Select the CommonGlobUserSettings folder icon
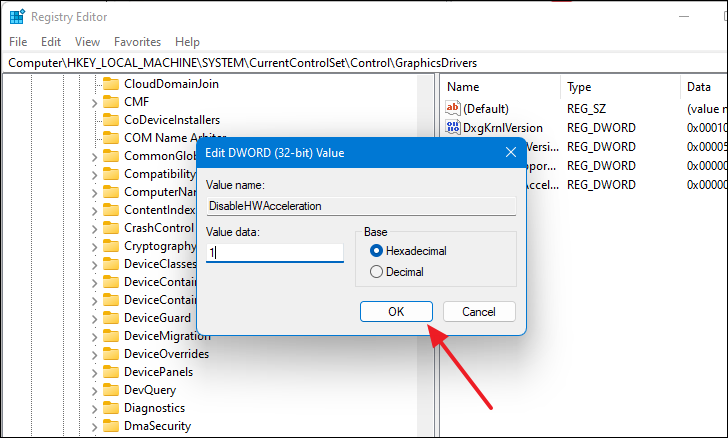Screen dimensions: 728x438 coord(110,156)
